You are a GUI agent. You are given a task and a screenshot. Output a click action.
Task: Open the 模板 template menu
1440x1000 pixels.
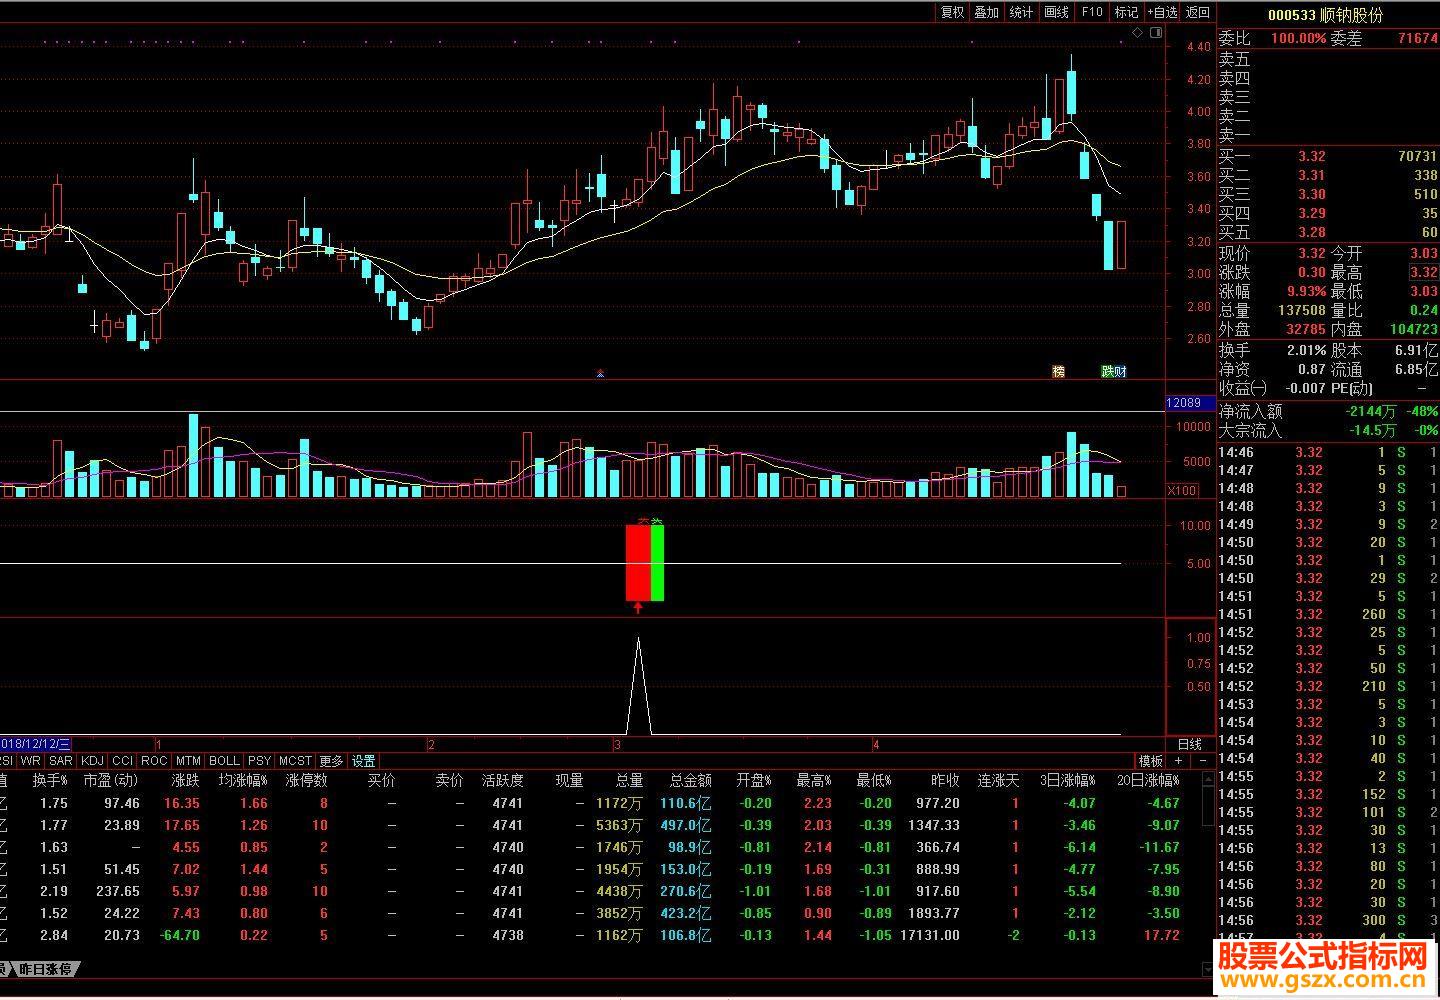[x=1151, y=761]
